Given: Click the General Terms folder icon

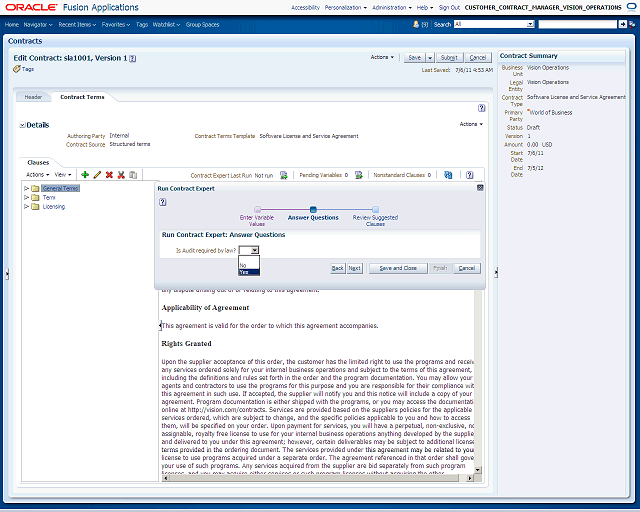Looking at the screenshot, I should (x=35, y=188).
